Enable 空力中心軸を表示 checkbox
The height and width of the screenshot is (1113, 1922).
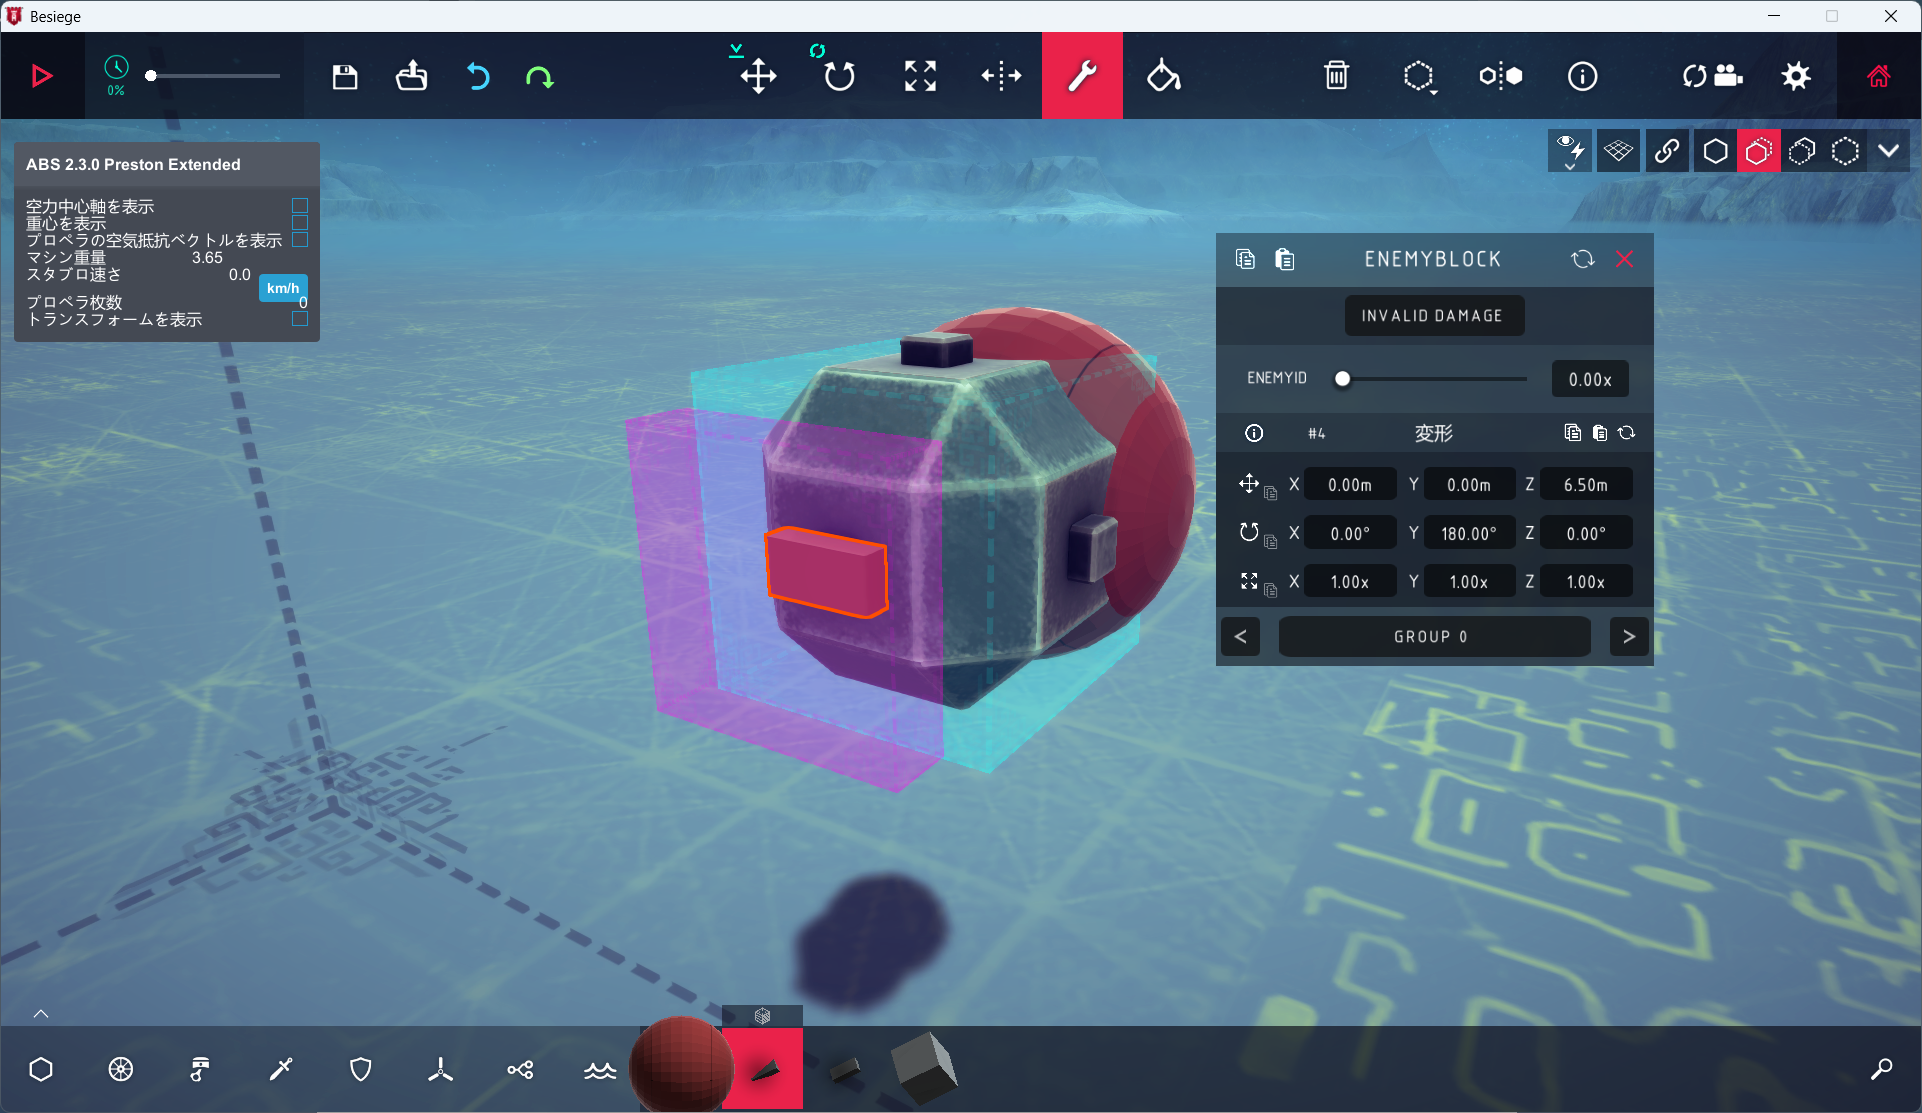[x=299, y=206]
